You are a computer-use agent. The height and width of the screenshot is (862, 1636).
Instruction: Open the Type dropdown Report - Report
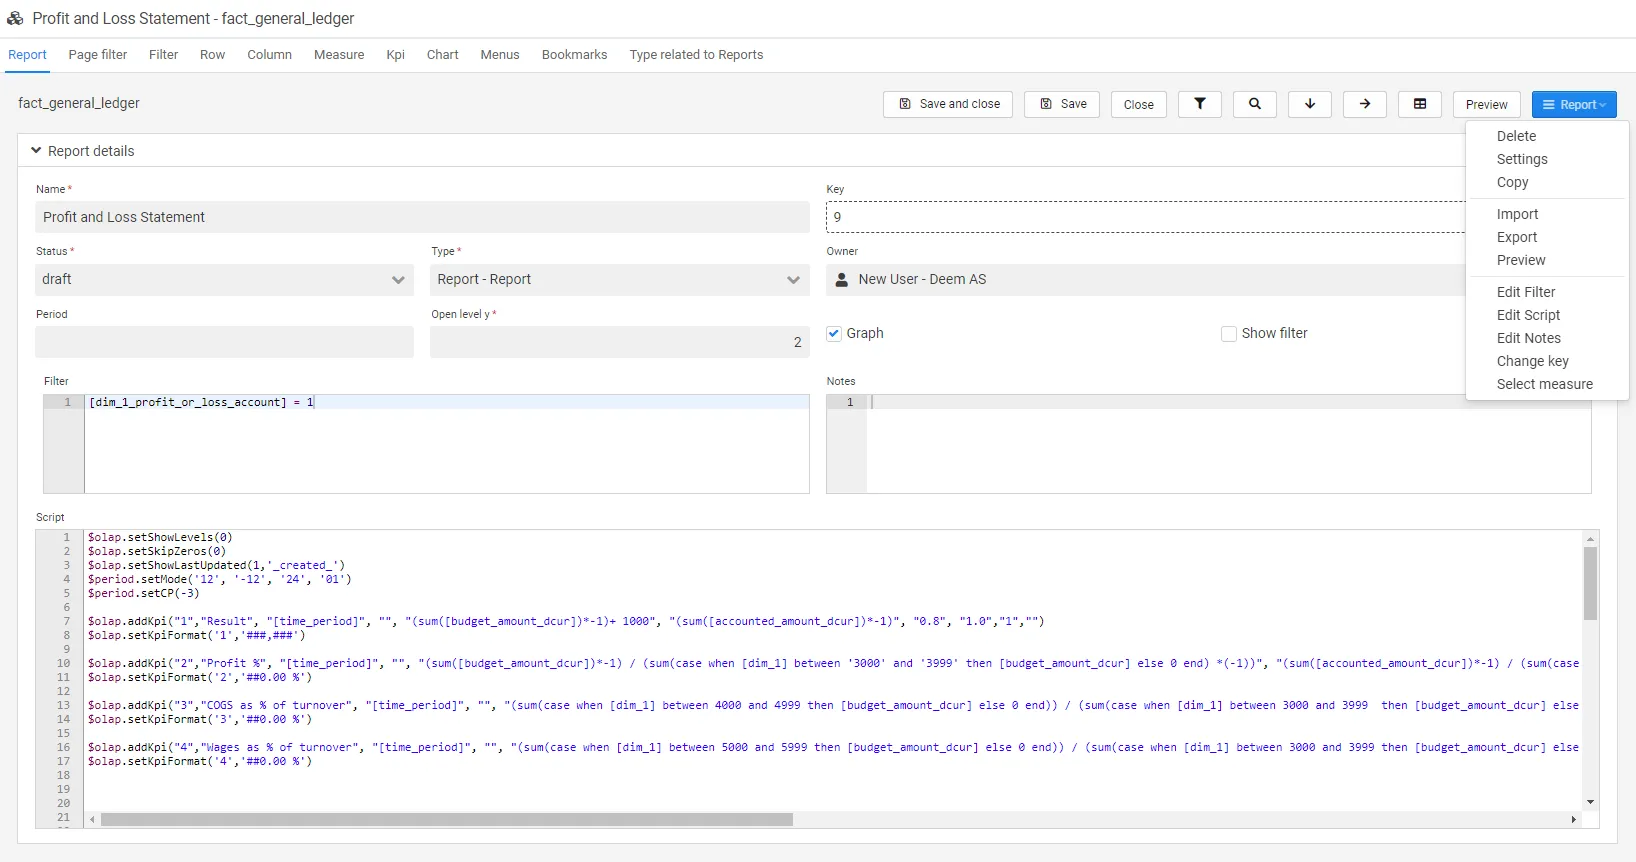point(619,280)
